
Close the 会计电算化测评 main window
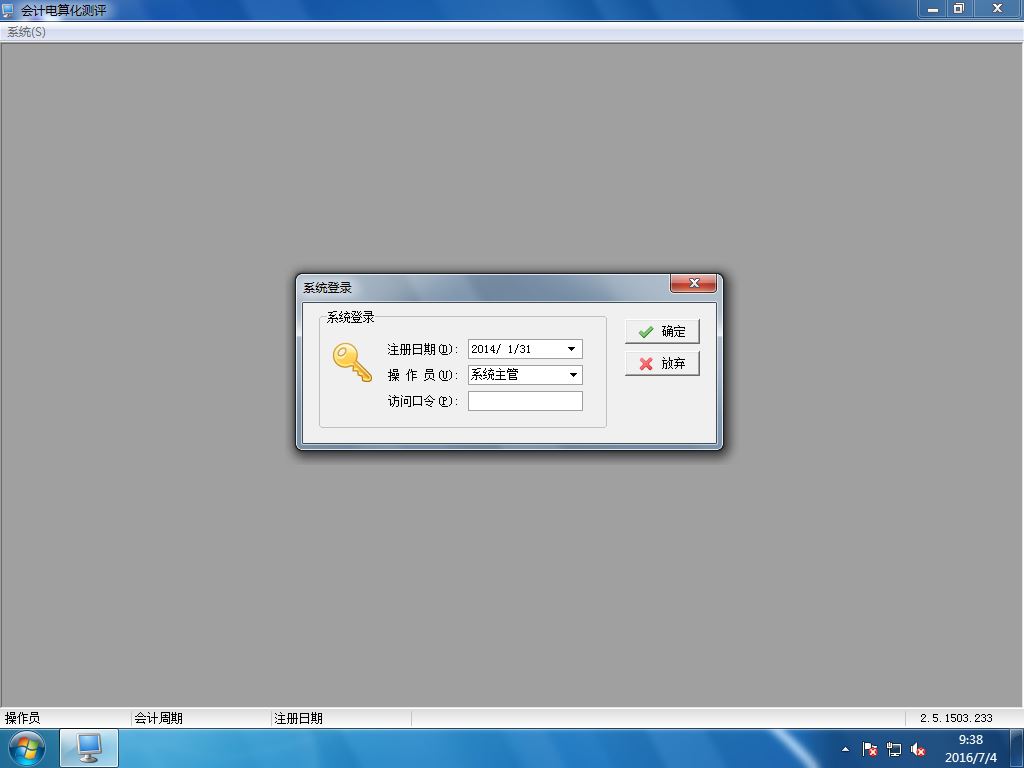click(x=997, y=8)
